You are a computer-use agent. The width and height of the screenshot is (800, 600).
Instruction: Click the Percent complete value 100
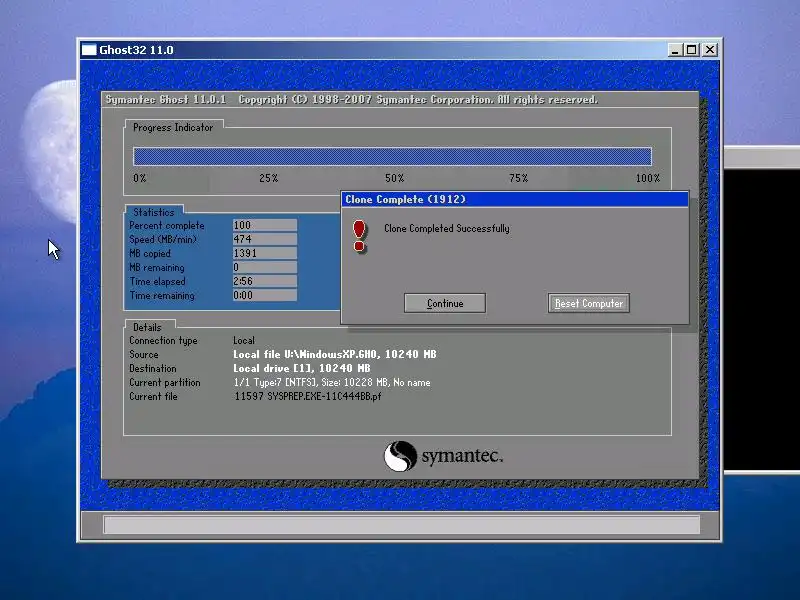(x=265, y=225)
